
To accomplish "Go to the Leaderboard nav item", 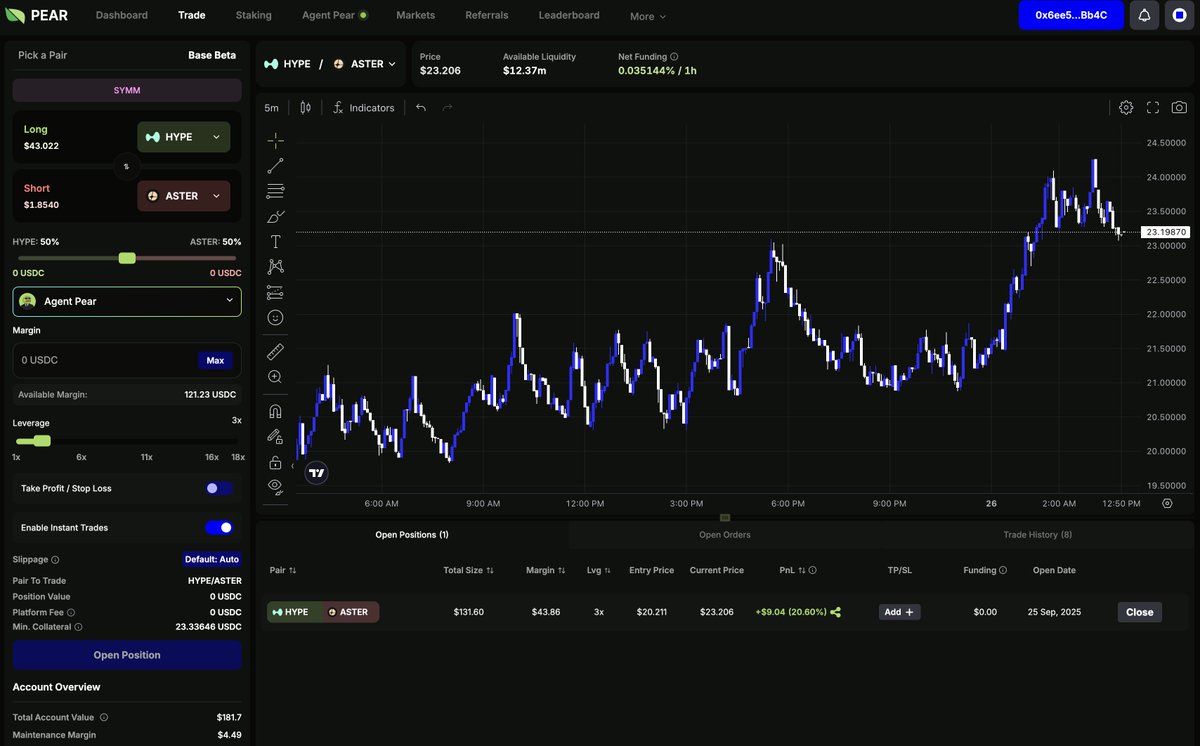I will point(569,15).
